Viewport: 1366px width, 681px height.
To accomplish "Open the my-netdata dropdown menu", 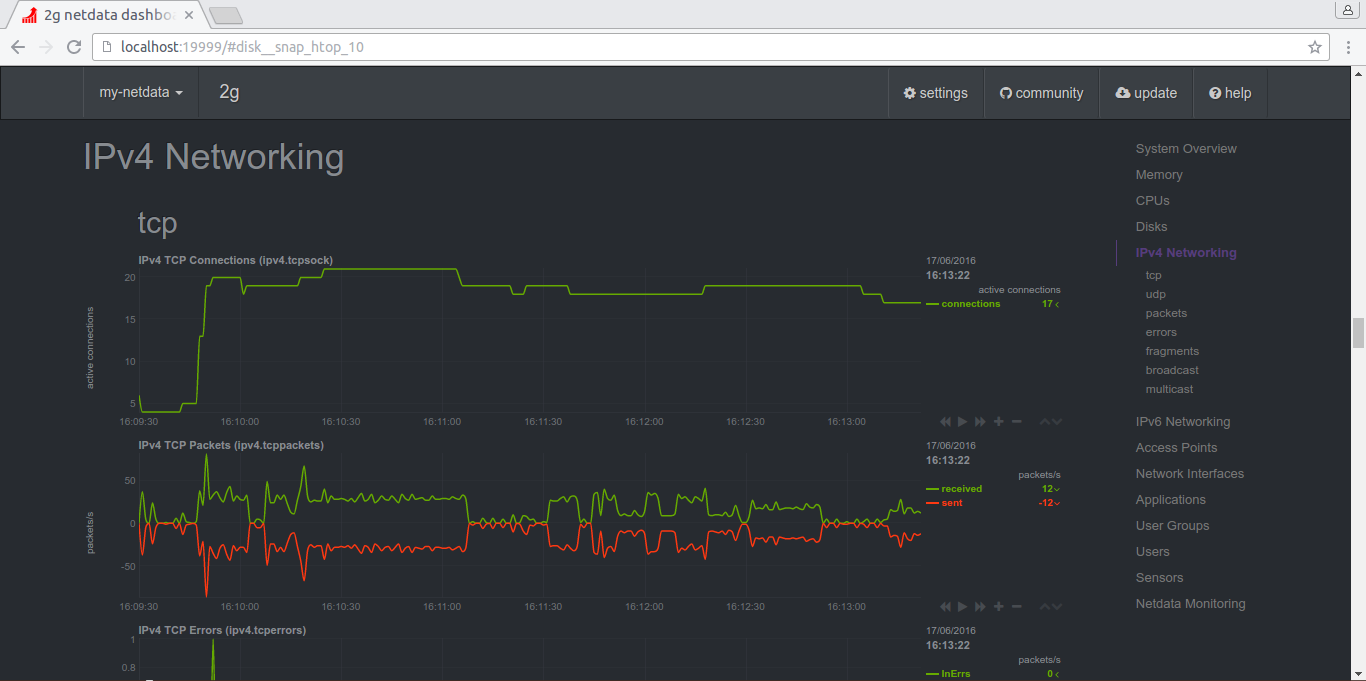I will [141, 93].
